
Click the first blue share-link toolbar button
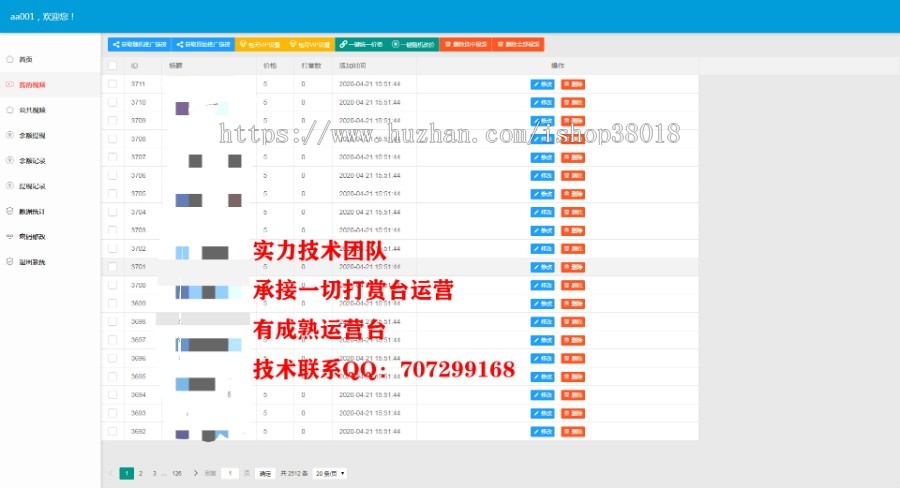coord(139,44)
